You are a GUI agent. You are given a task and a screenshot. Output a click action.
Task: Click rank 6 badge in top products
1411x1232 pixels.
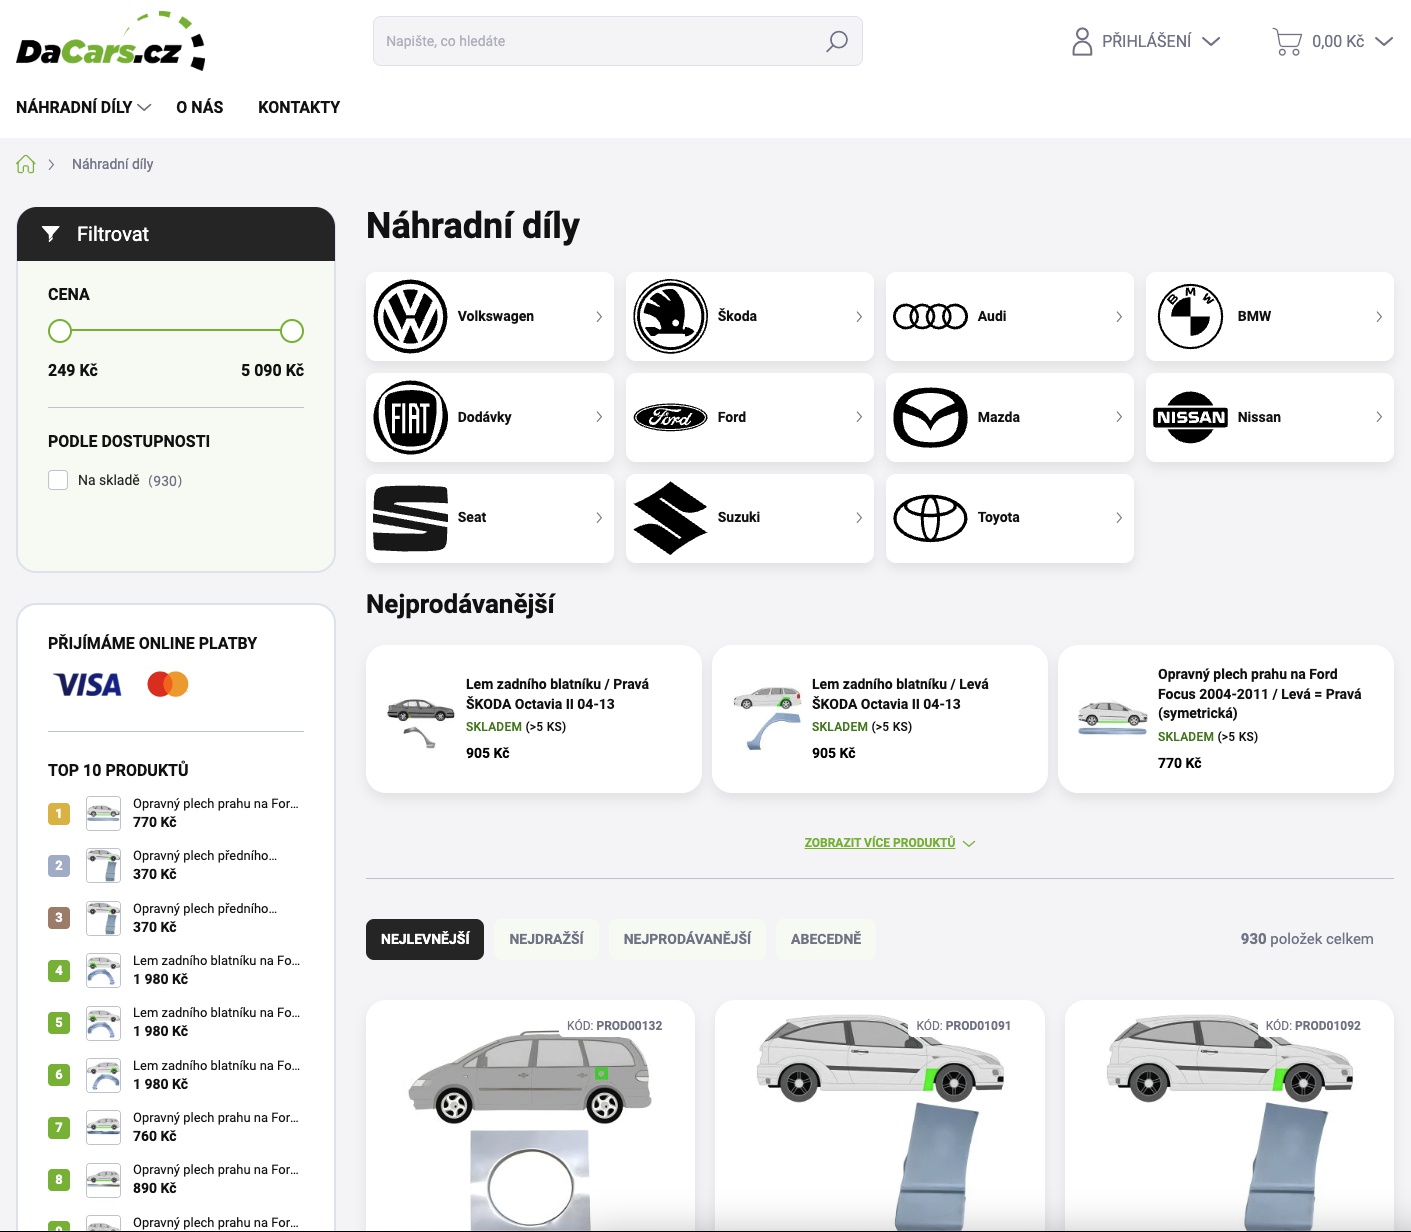click(x=59, y=1074)
